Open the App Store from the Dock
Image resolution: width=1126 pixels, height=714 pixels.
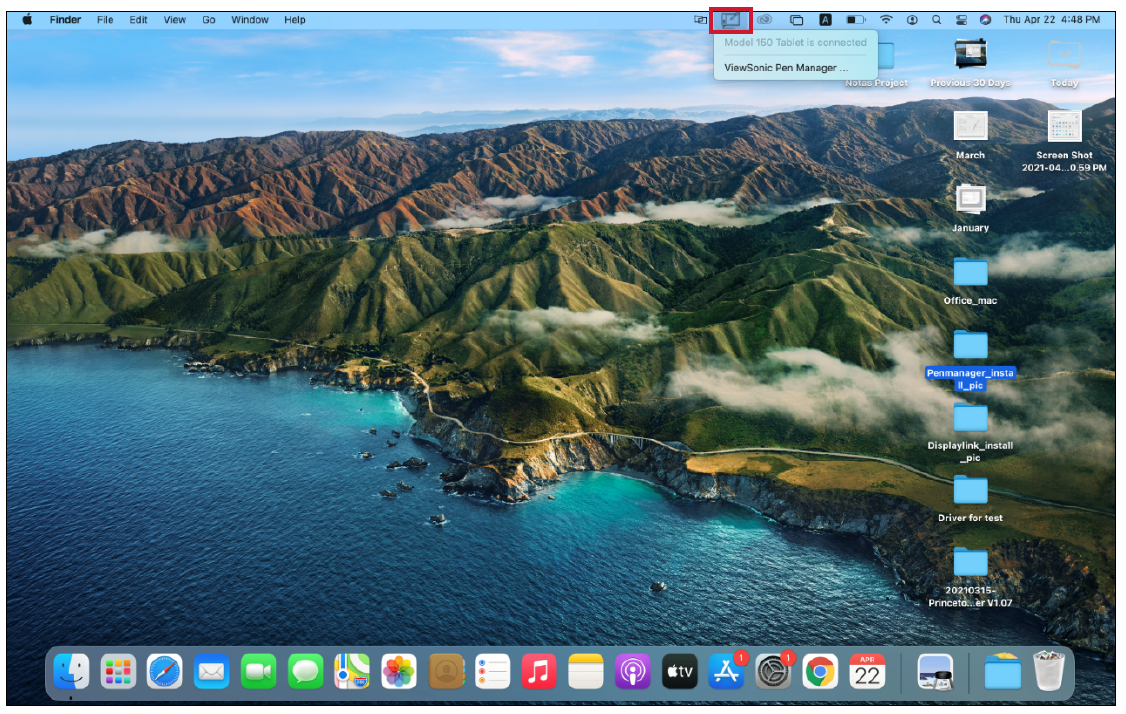click(726, 672)
